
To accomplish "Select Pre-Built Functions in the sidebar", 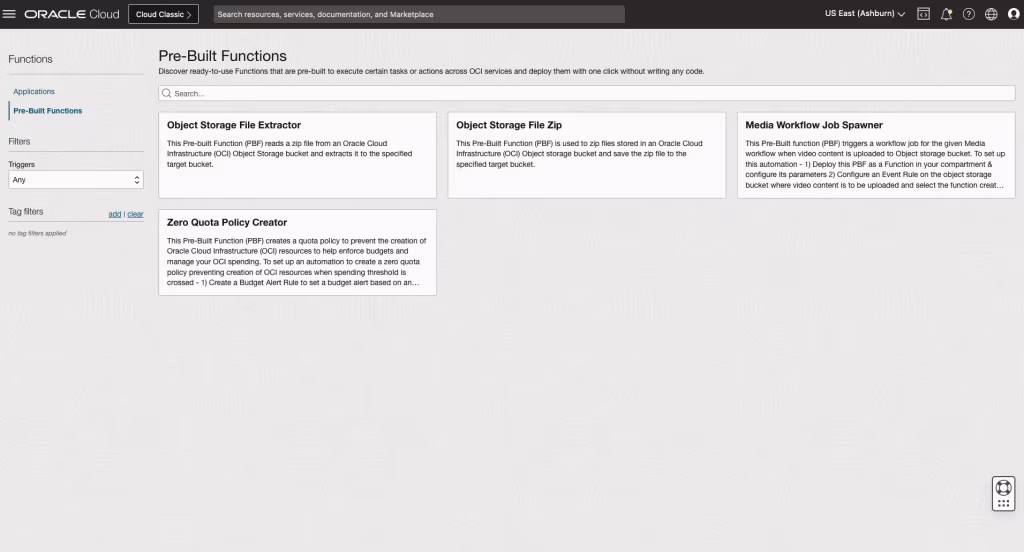I will click(x=48, y=111).
